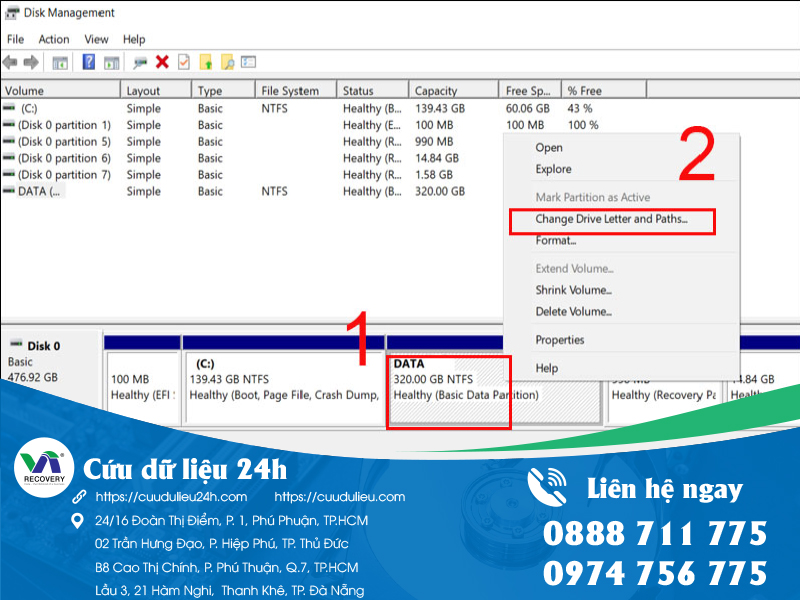Image resolution: width=800 pixels, height=600 pixels.
Task: Click drive icon of Disk 0 partition 5
Action: click(9, 141)
